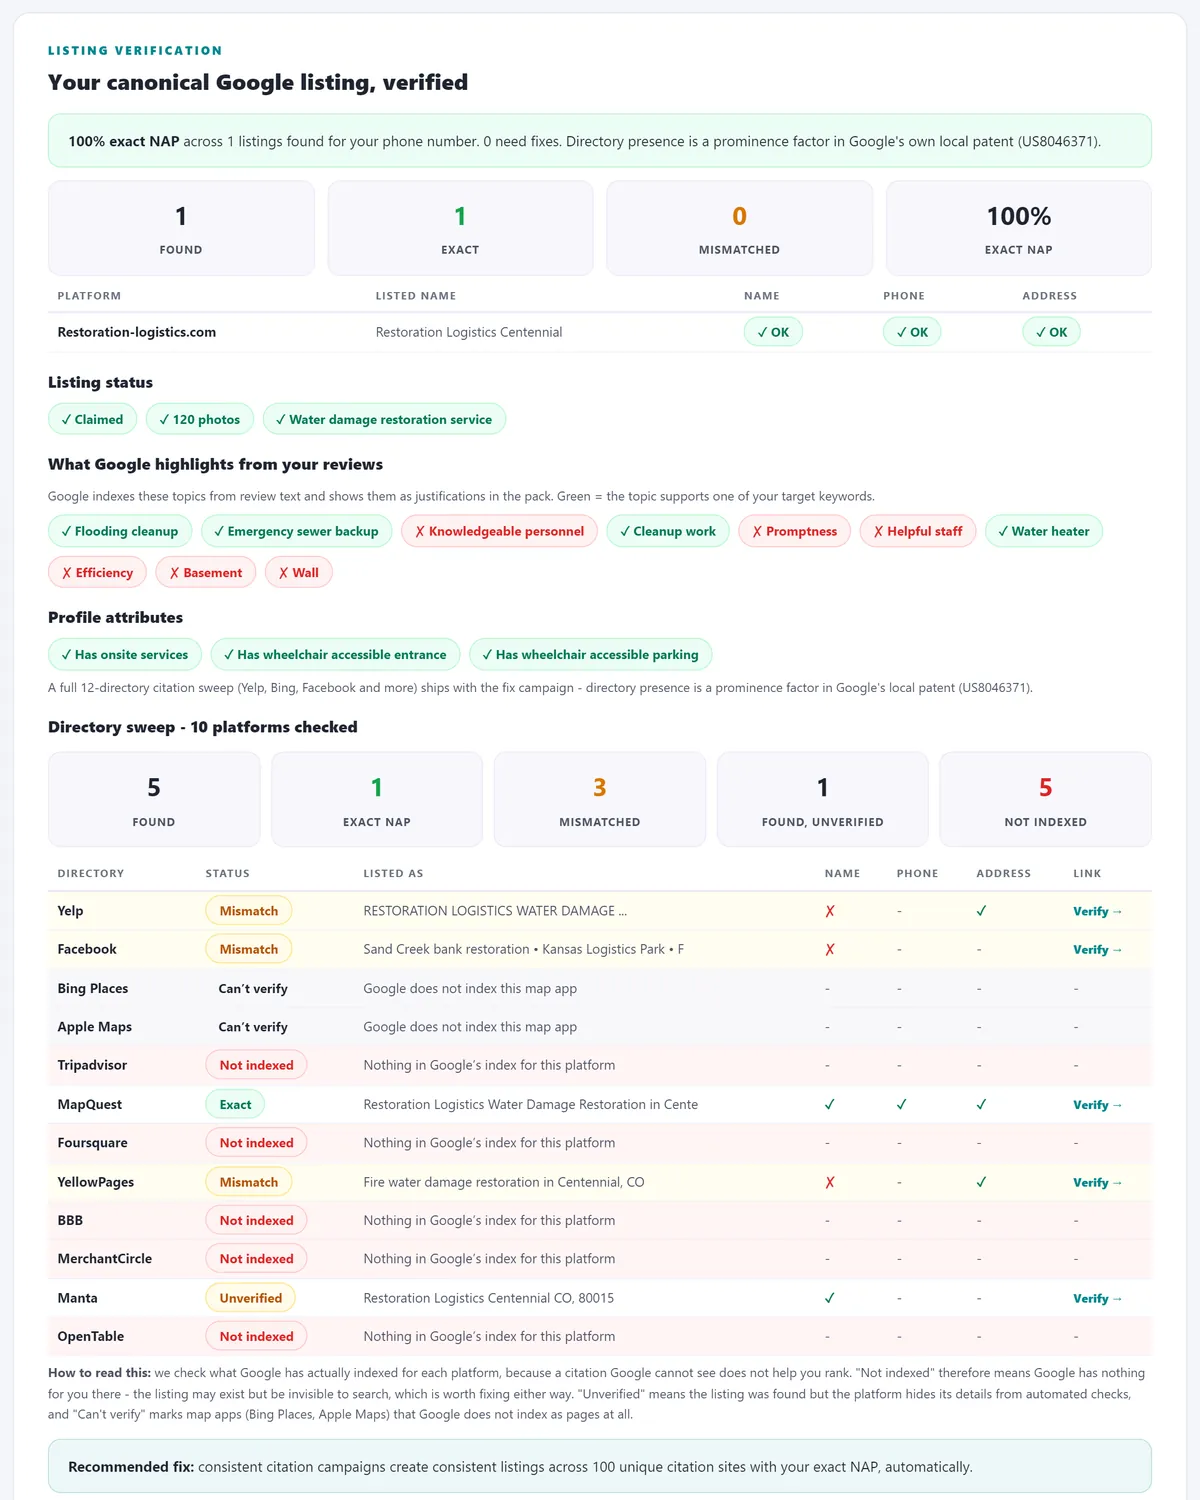
Task: Click the Claimed status chip
Action: (x=92, y=419)
